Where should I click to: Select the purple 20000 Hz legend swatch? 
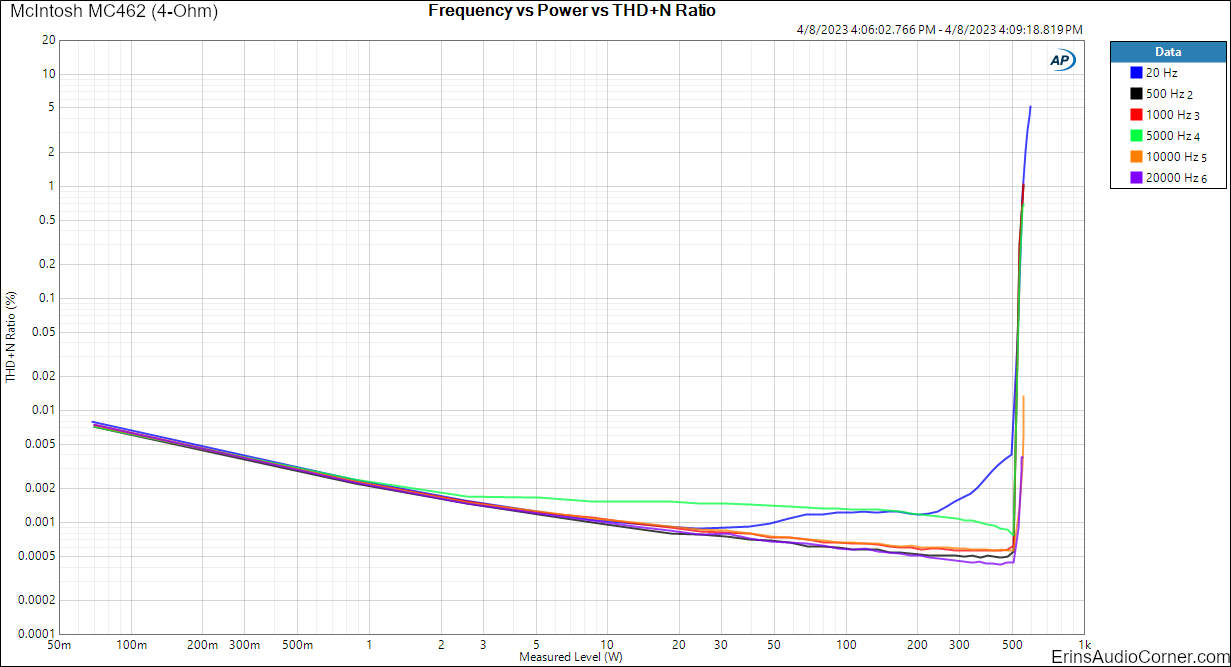1136,178
